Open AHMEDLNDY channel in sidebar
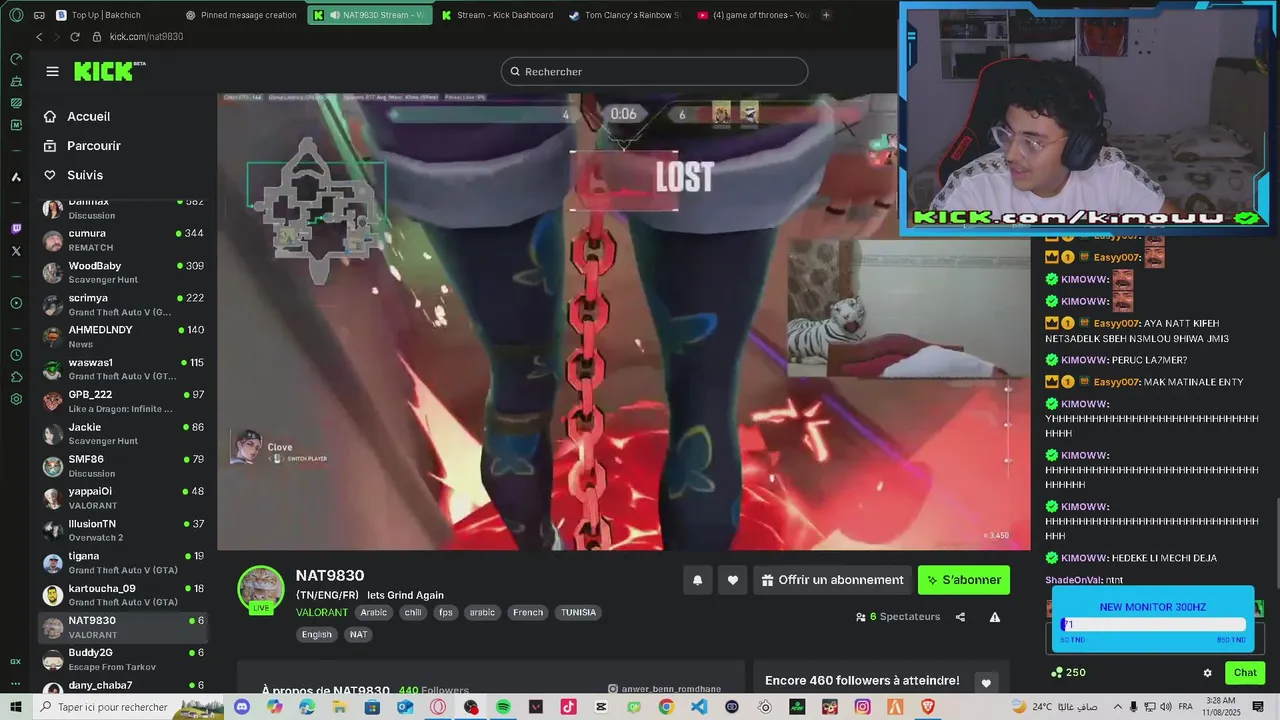This screenshot has width=1280, height=720. 123,336
